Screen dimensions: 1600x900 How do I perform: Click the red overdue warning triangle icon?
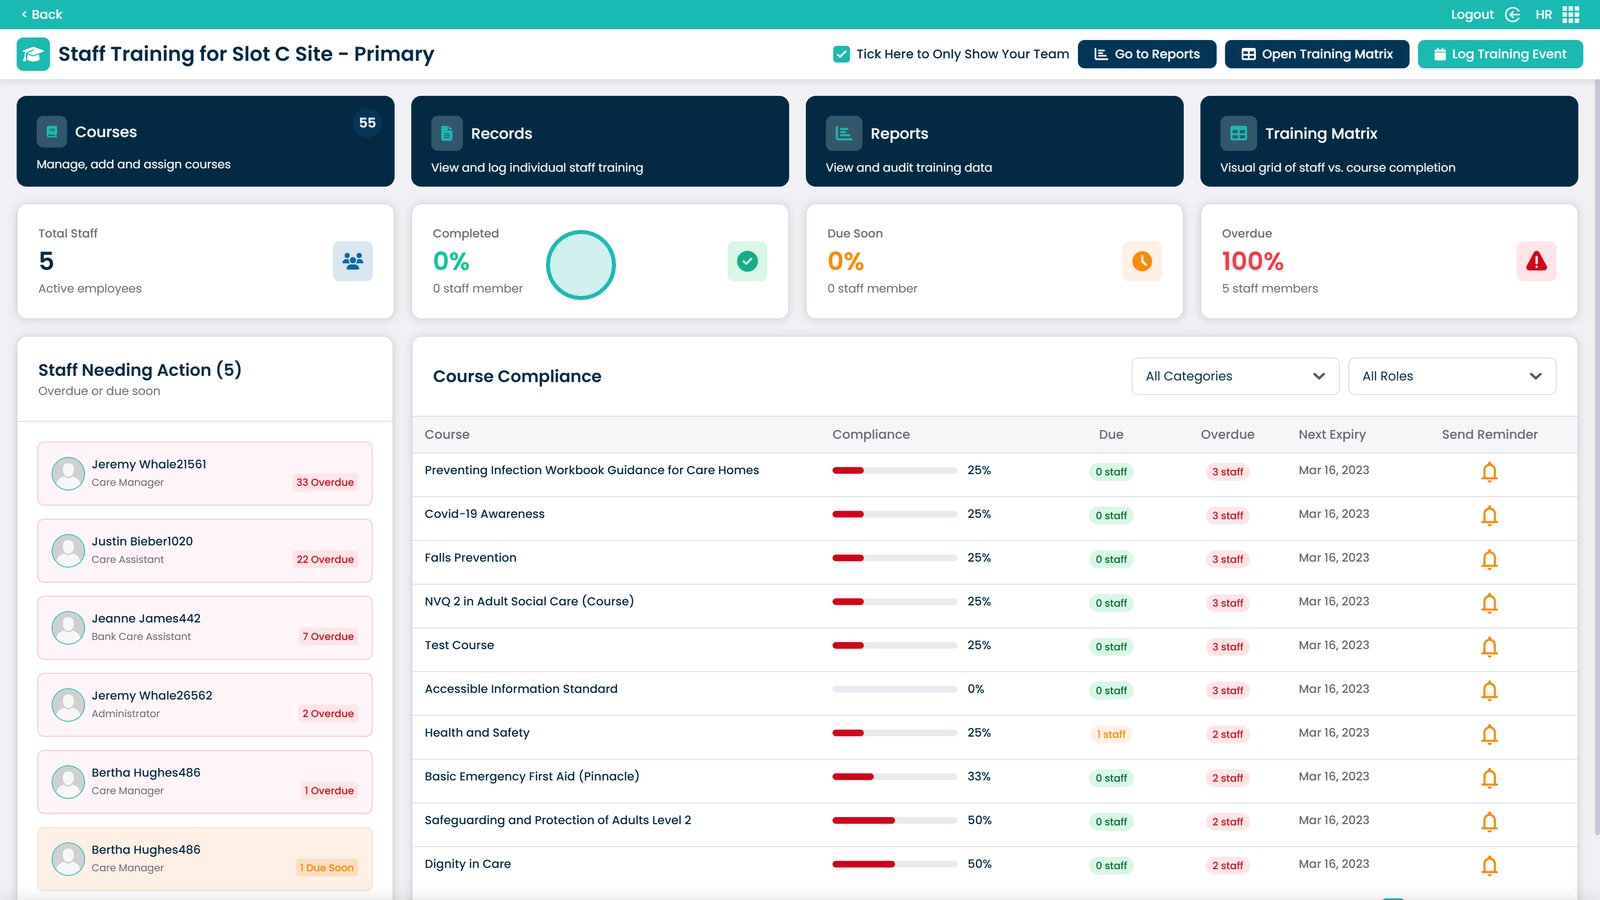click(x=1536, y=262)
